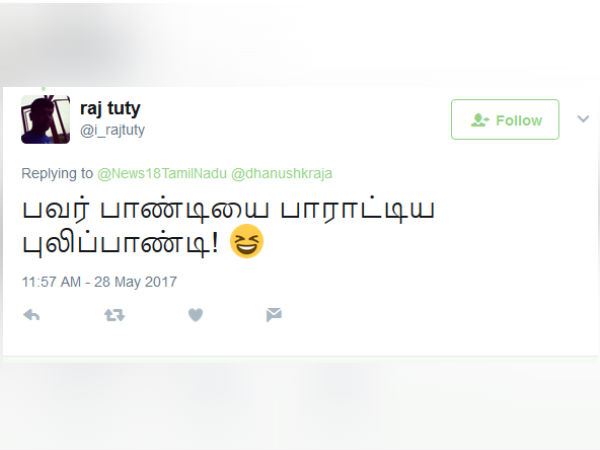This screenshot has width=600, height=450.
Task: Open the @News18TamilNadu profile link
Action: (162, 173)
